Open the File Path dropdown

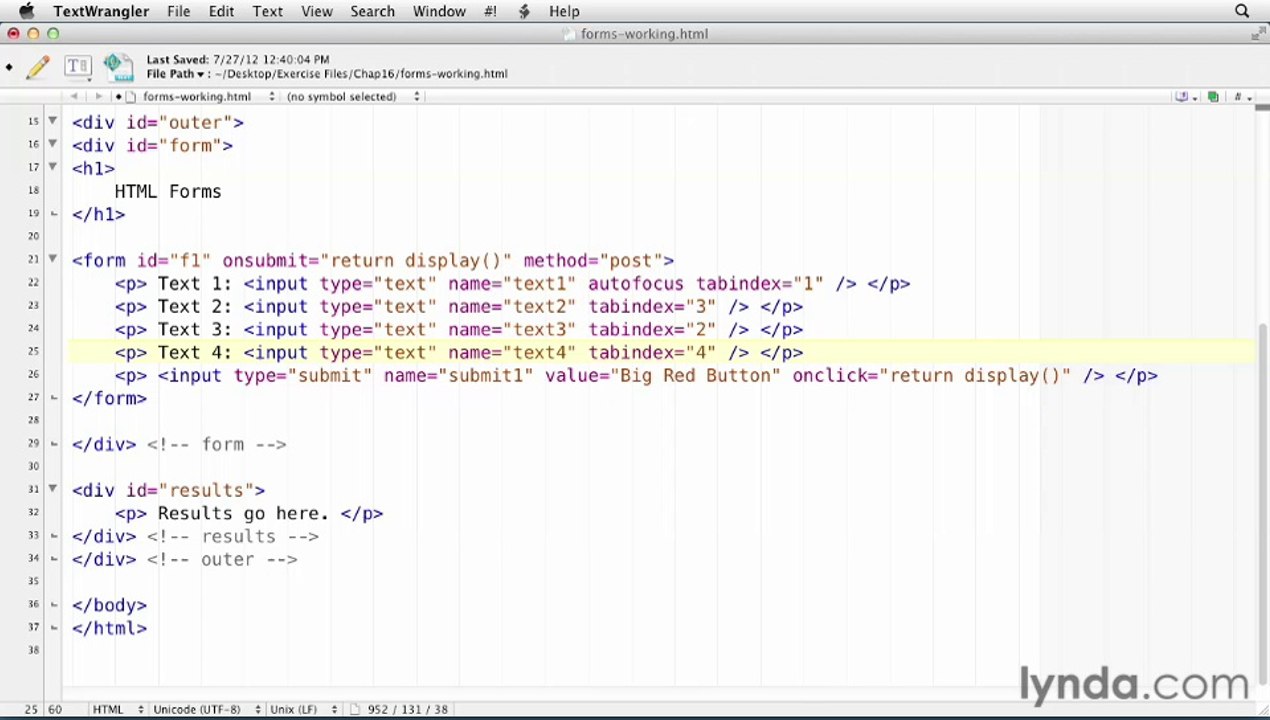[x=178, y=74]
